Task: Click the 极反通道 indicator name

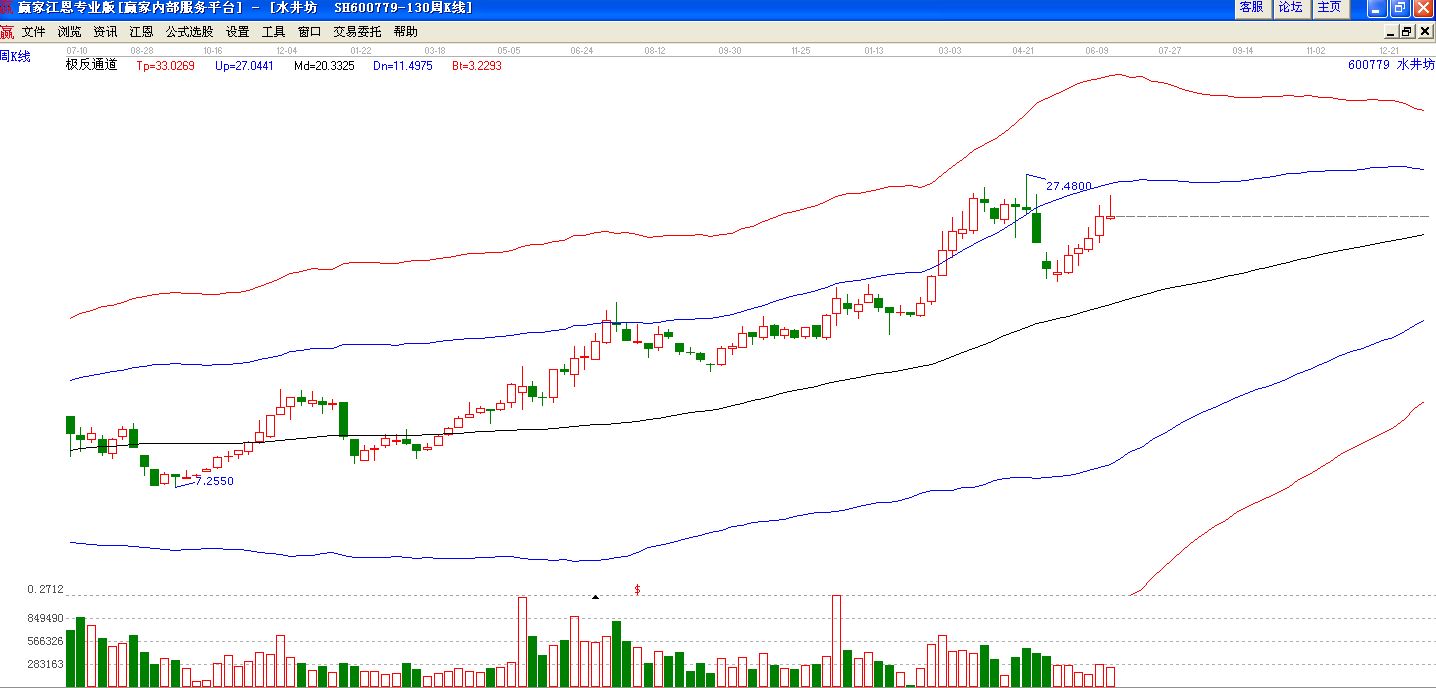Action: click(91, 65)
